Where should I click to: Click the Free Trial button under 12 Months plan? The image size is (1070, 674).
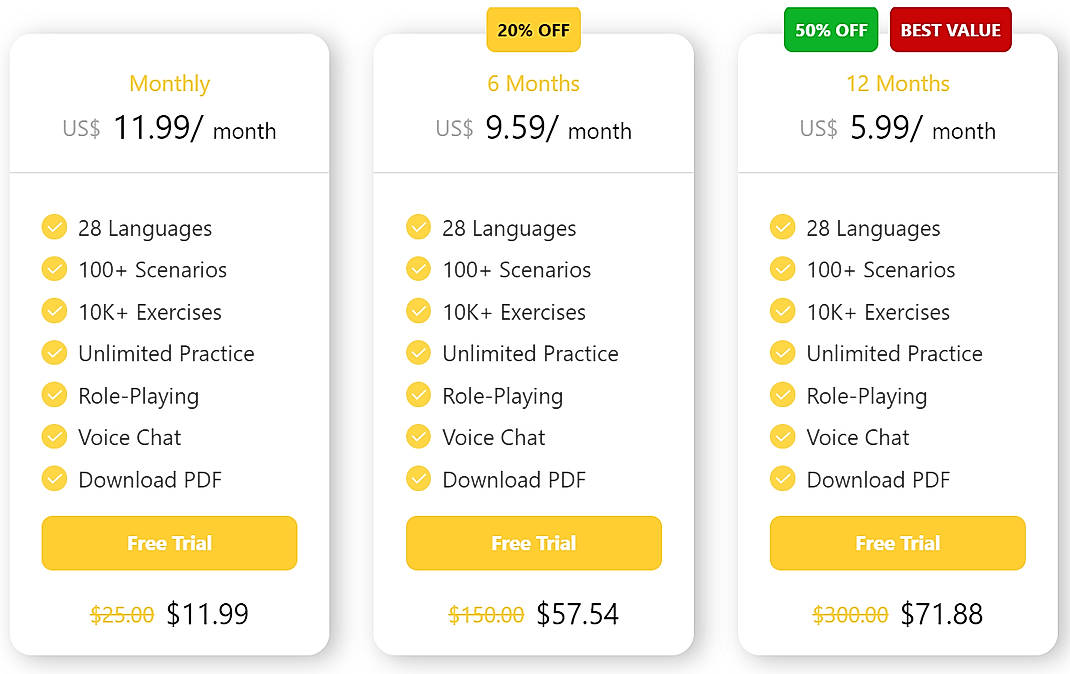tap(897, 543)
